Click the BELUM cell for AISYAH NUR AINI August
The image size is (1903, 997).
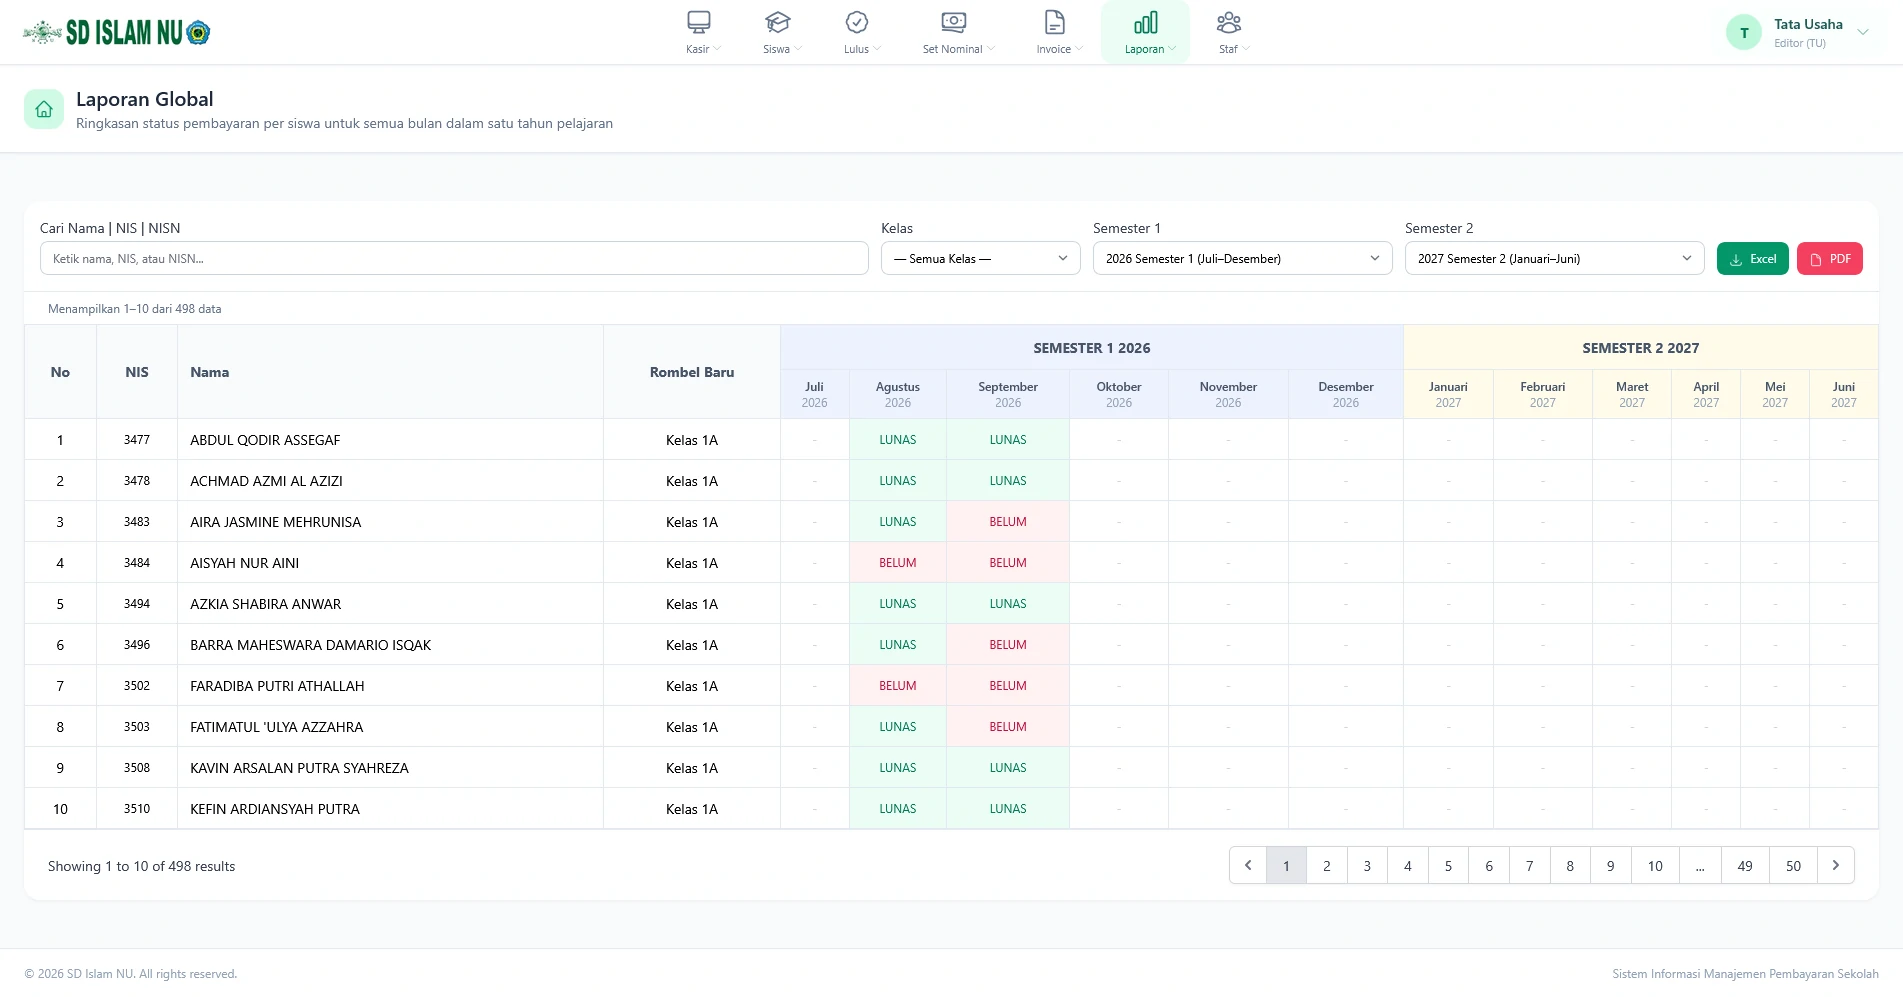tap(898, 563)
